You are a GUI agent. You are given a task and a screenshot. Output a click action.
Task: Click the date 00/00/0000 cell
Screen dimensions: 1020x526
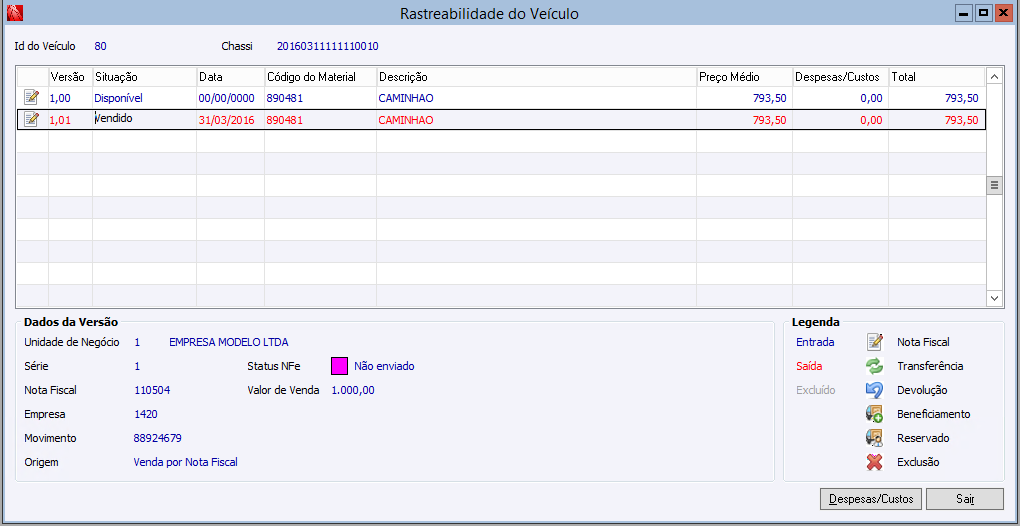(x=230, y=98)
